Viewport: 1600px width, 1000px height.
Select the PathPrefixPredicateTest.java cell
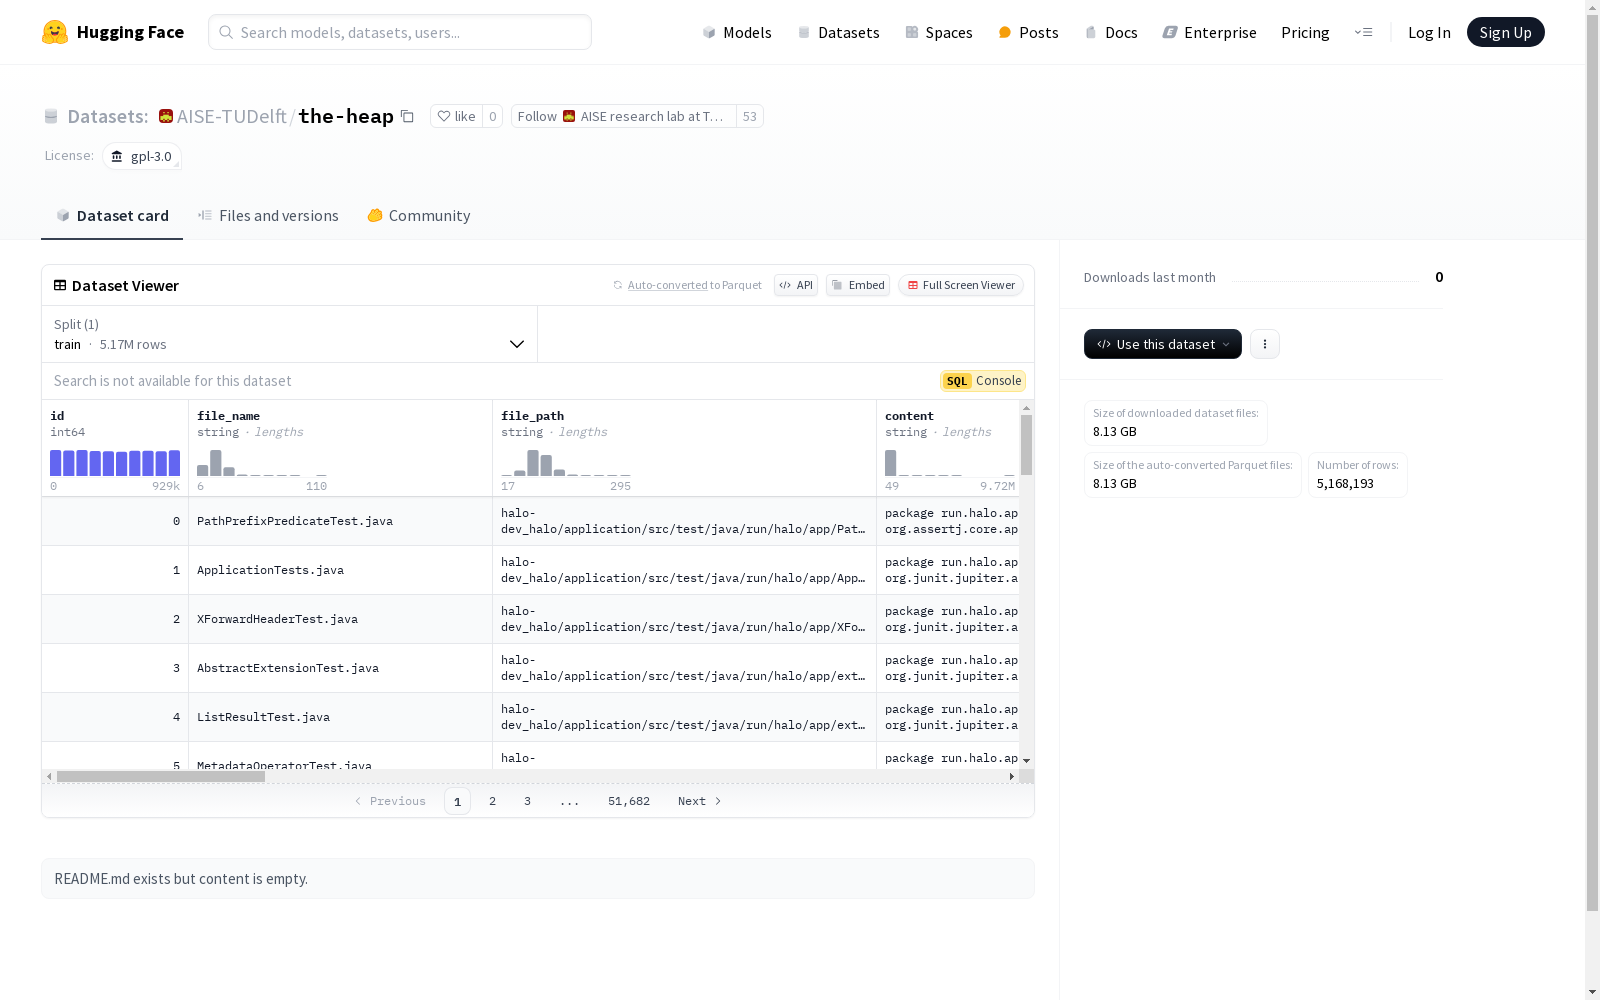340,521
